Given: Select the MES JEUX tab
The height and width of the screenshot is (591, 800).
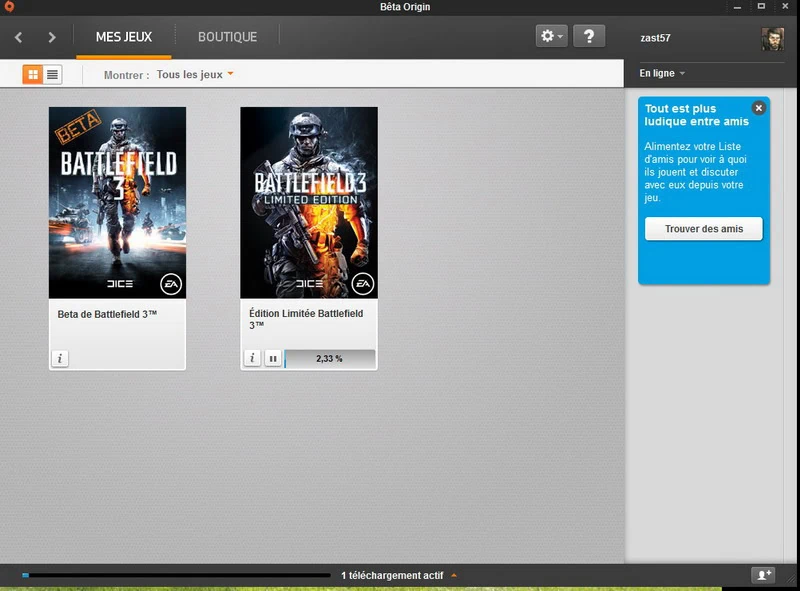Looking at the screenshot, I should point(124,37).
